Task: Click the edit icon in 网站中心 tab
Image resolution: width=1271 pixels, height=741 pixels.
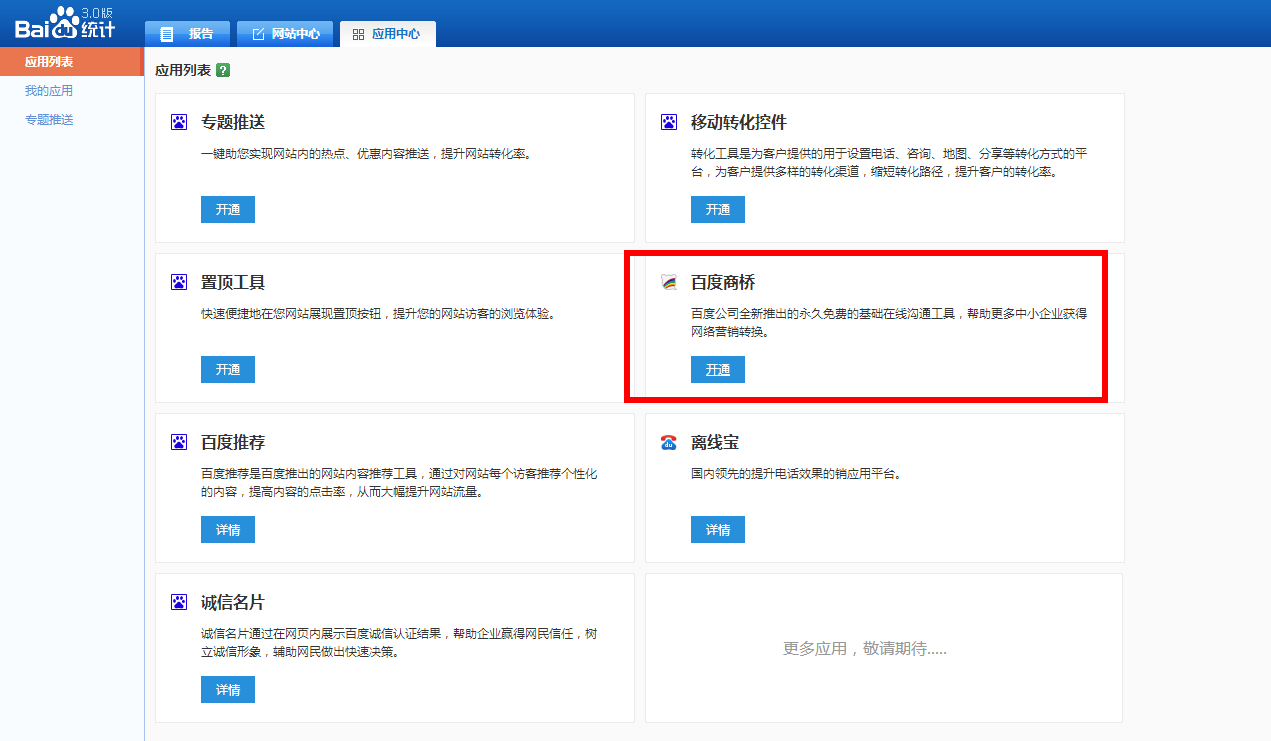Action: 258,34
